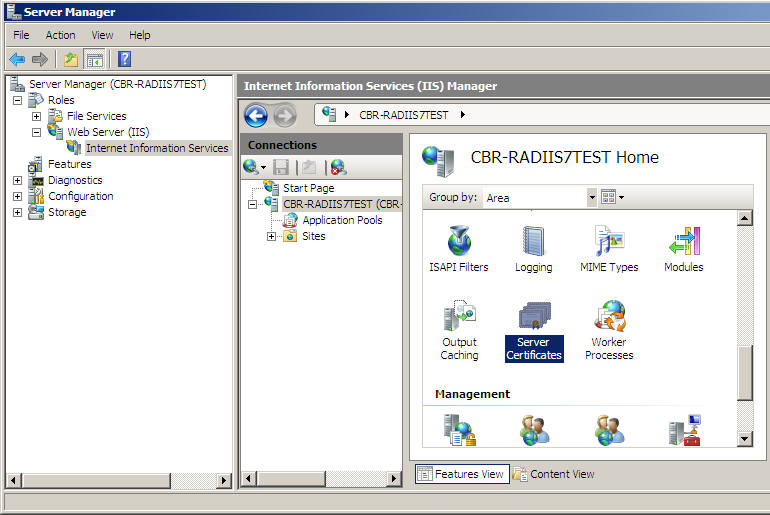
Task: Click the Up one level folder icon
Action: [71, 59]
